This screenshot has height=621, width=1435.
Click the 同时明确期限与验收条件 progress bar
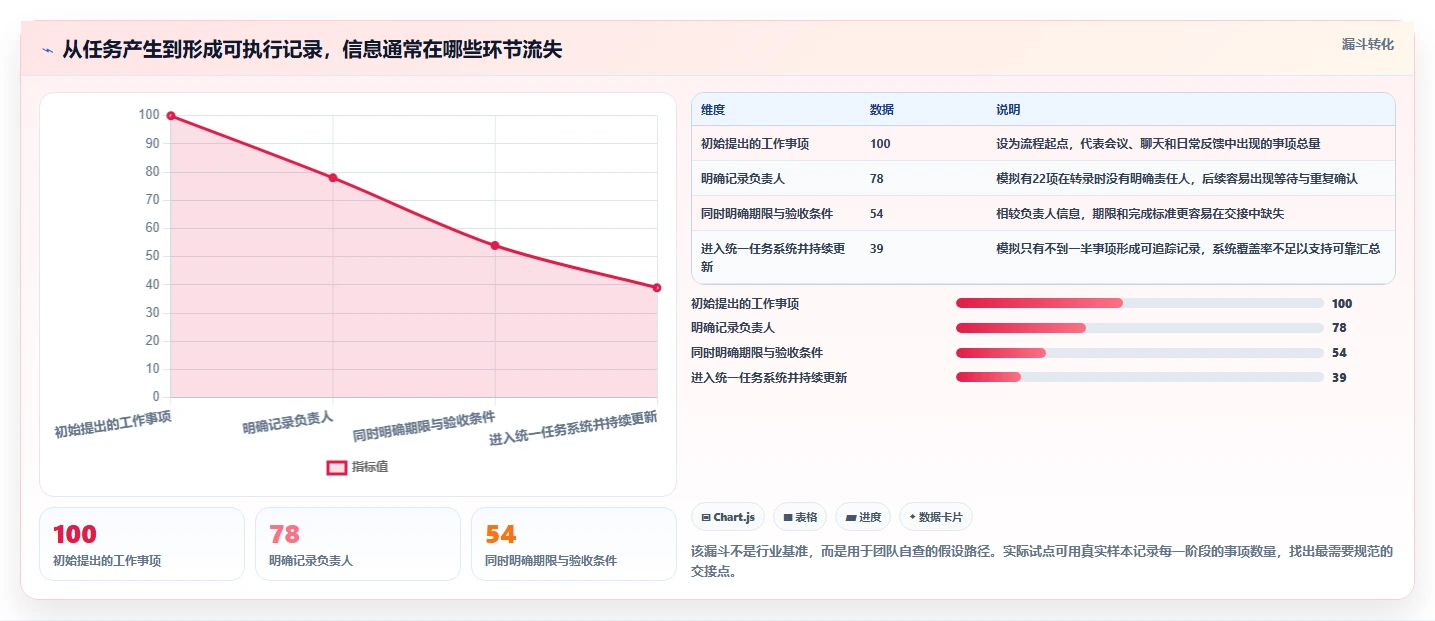1140,353
